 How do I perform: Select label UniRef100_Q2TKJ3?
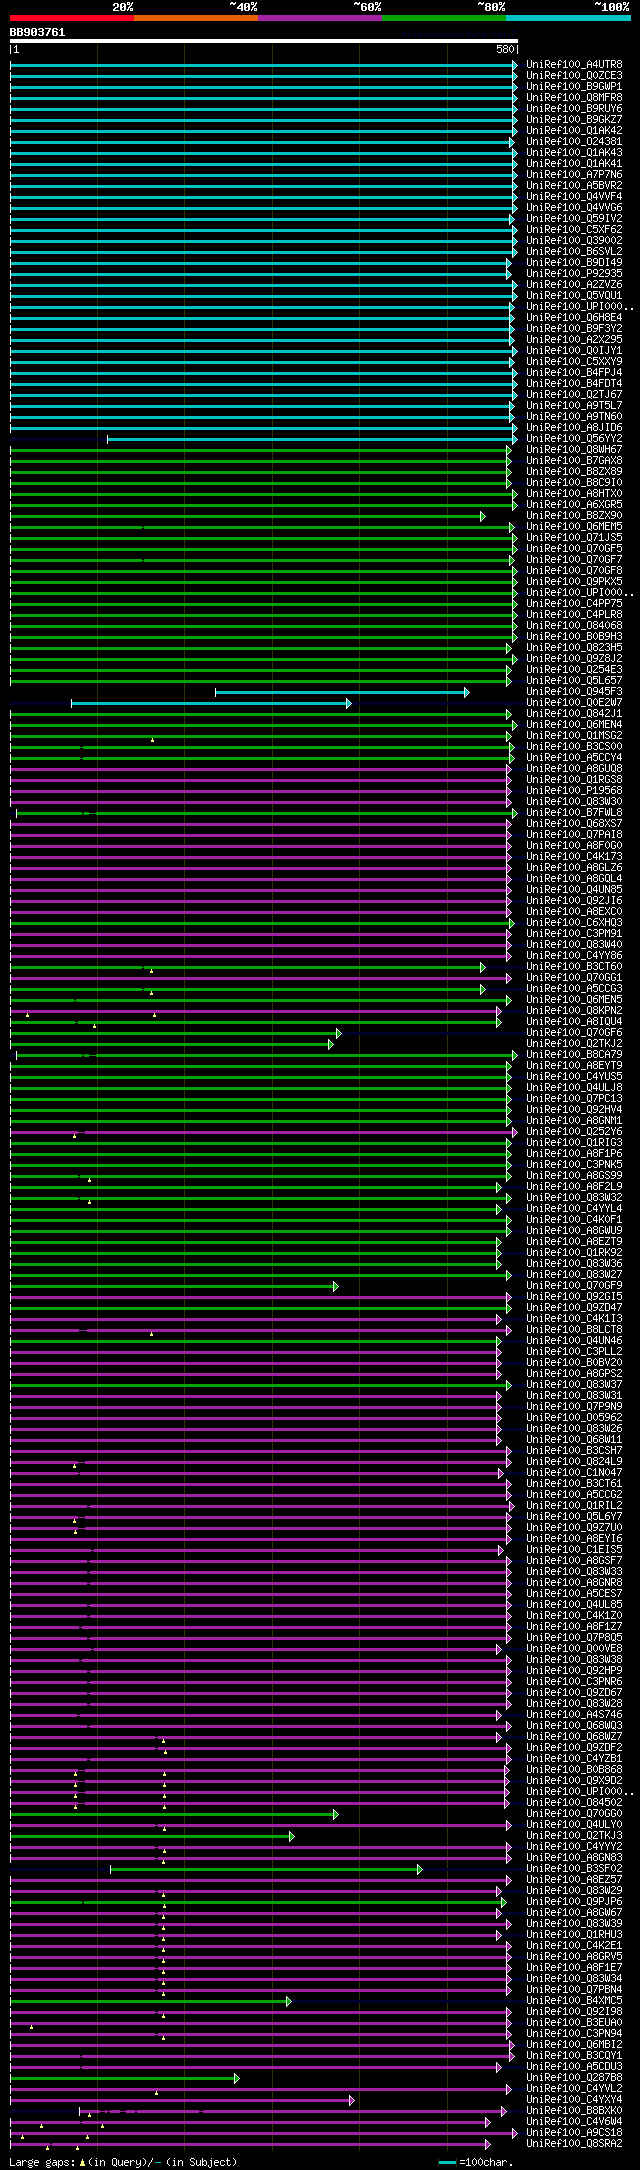(574, 1836)
